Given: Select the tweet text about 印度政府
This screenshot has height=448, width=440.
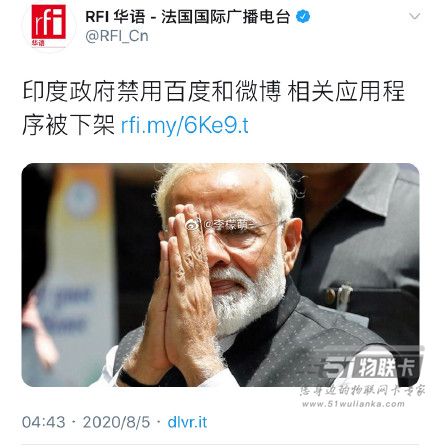Looking at the screenshot, I should point(213,108).
